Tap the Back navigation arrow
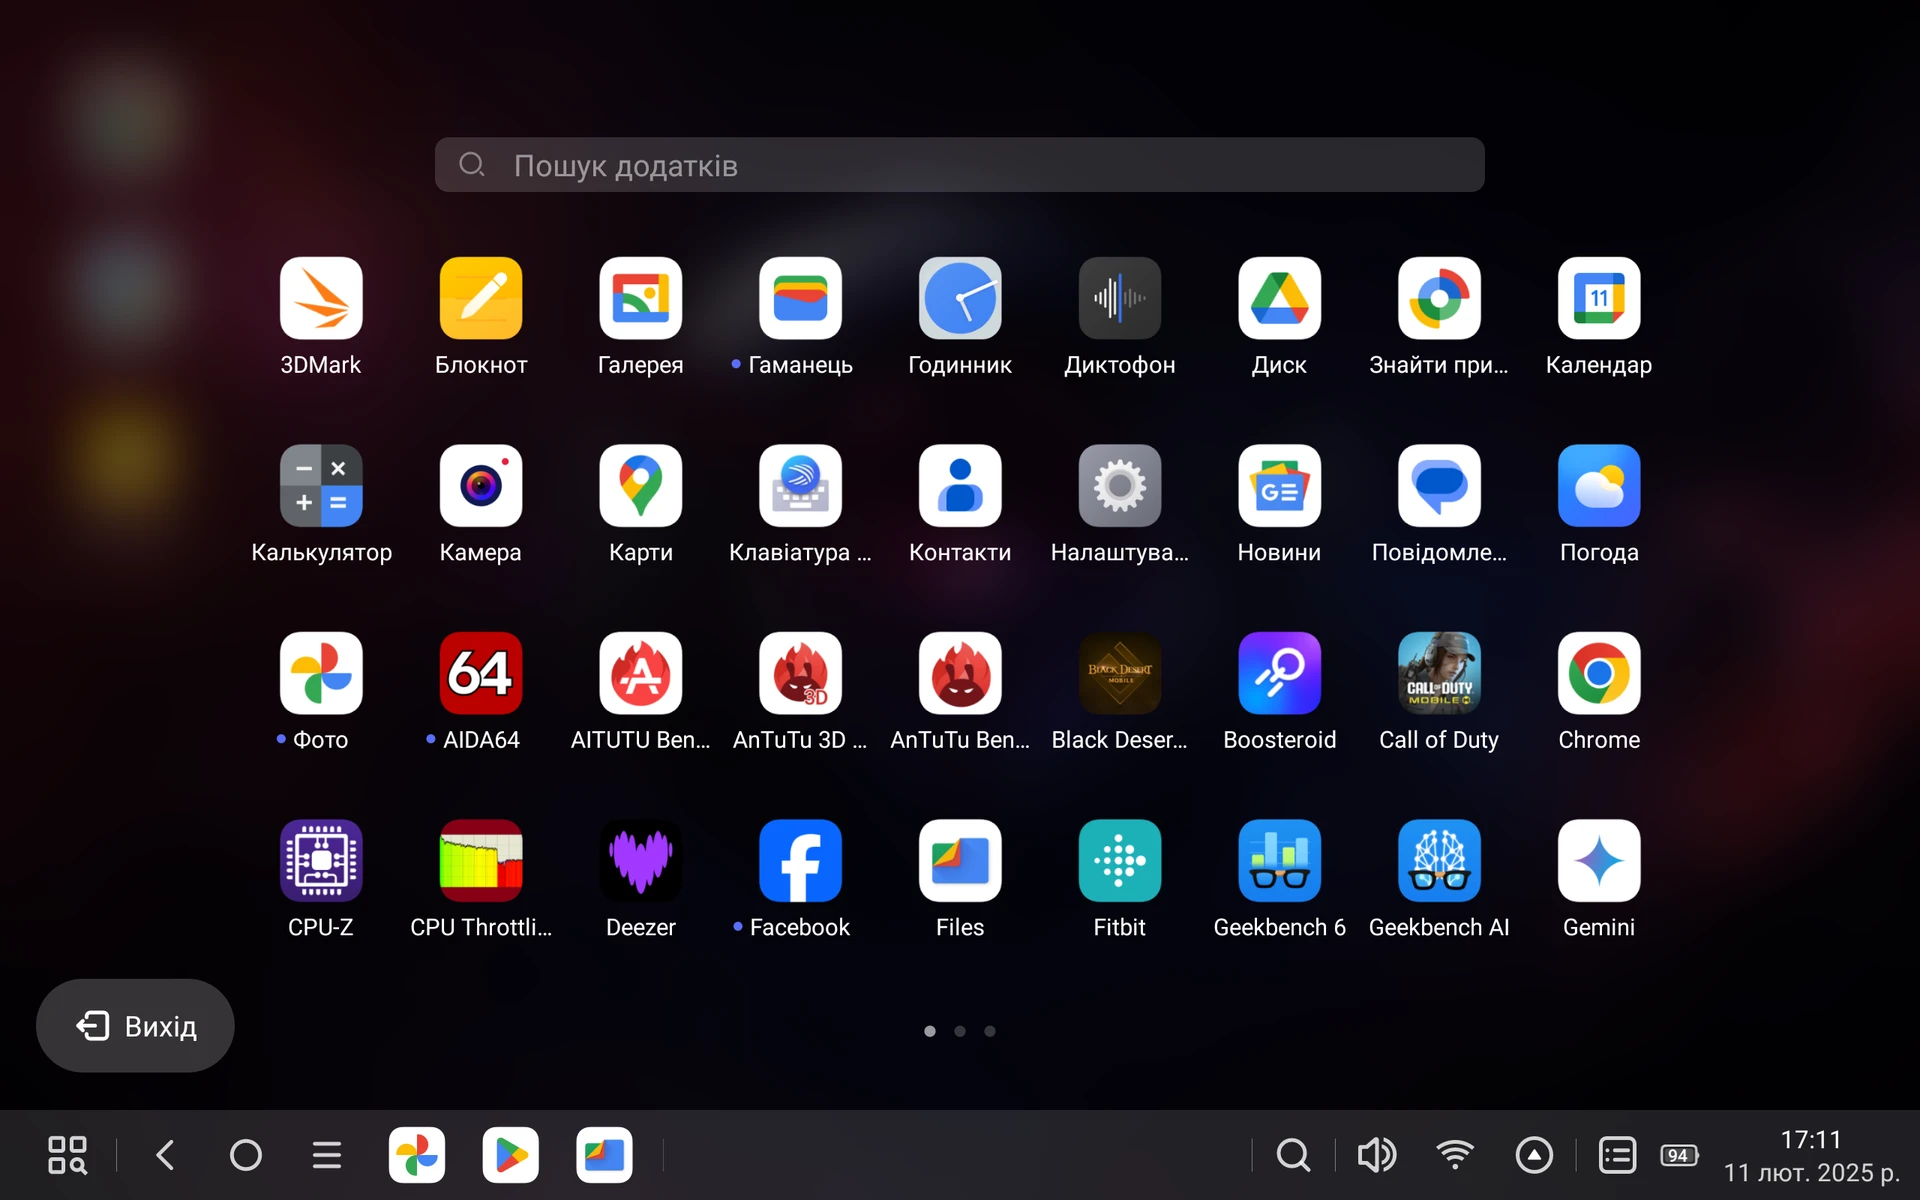 click(x=166, y=1155)
